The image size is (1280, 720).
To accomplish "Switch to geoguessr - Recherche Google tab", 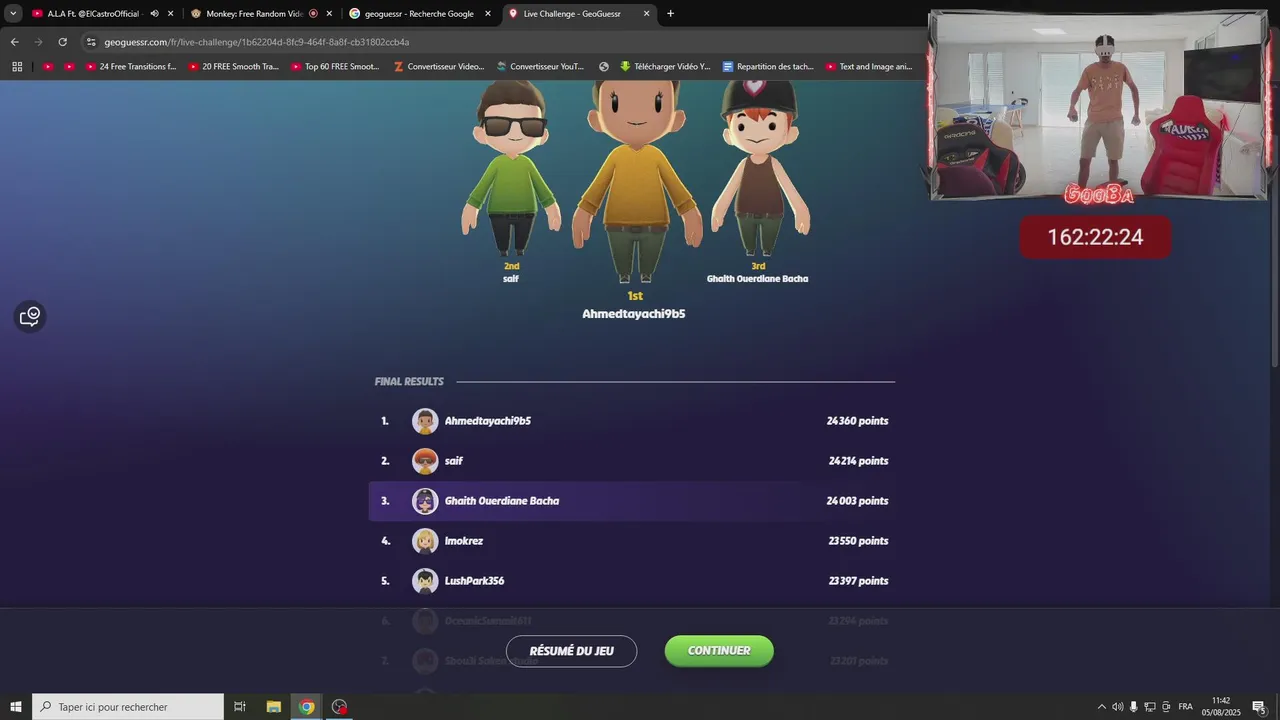I will [419, 14].
